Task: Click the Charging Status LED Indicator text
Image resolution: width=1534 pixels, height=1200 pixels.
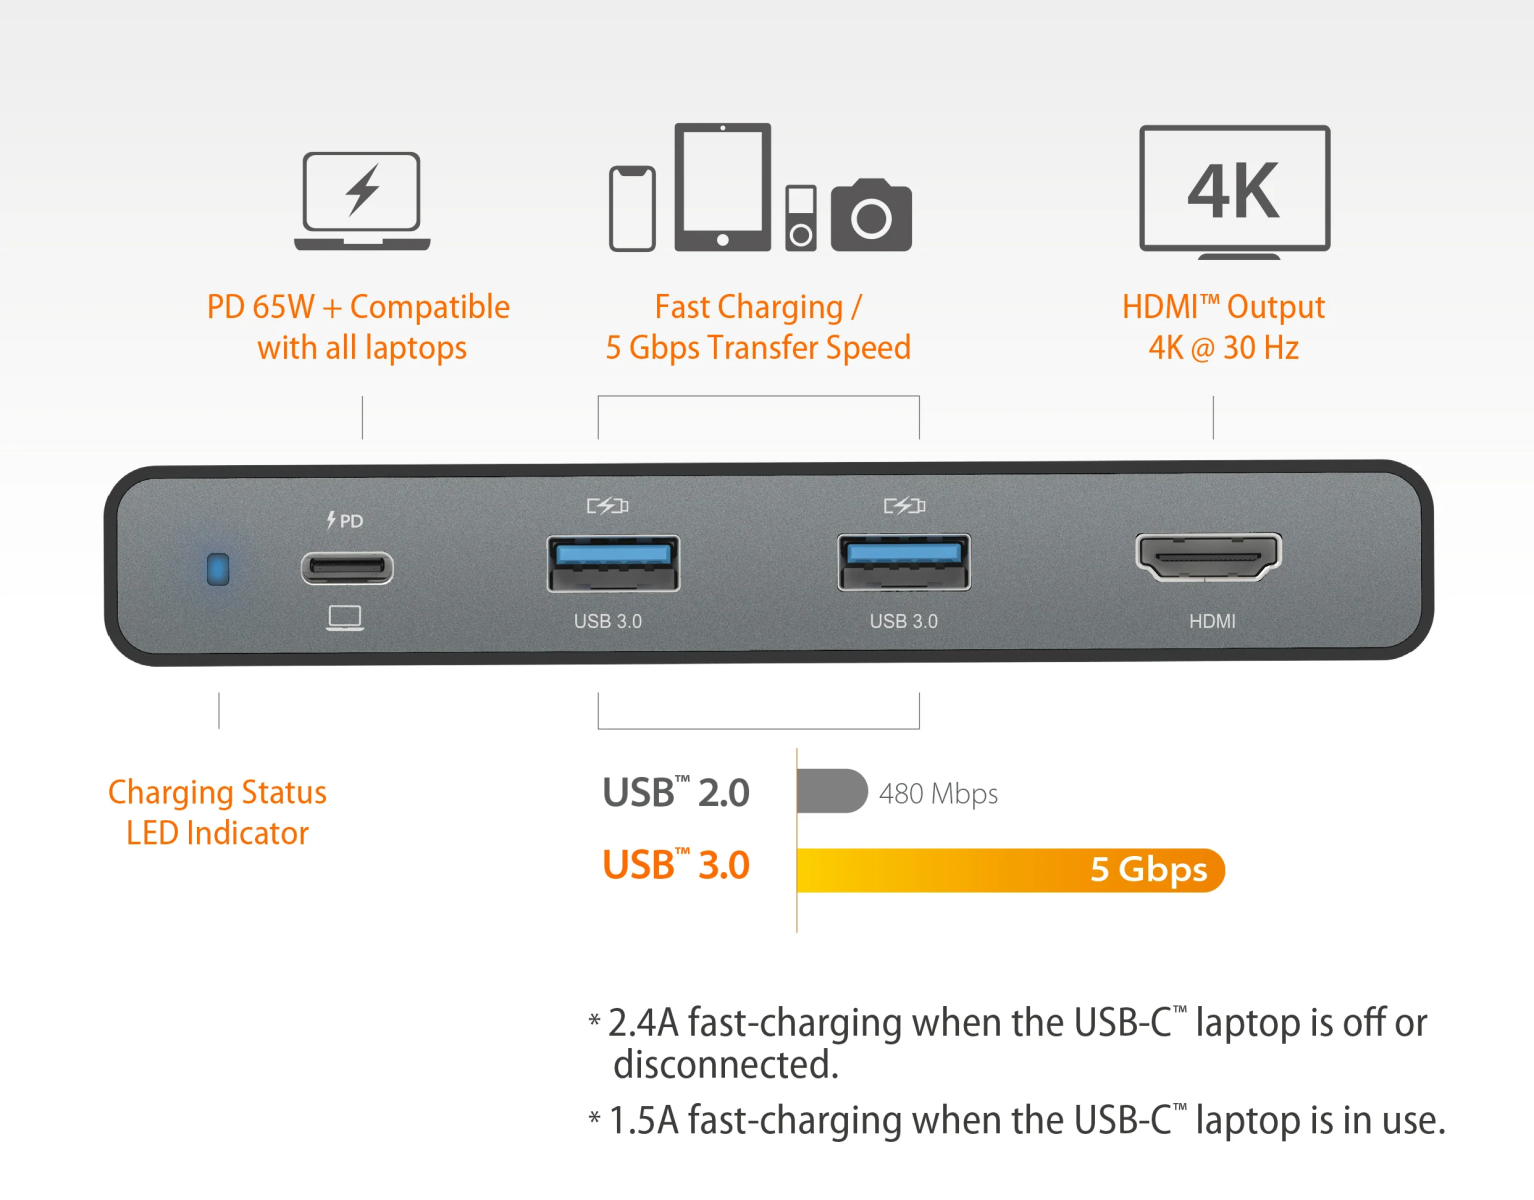Action: click(x=217, y=812)
